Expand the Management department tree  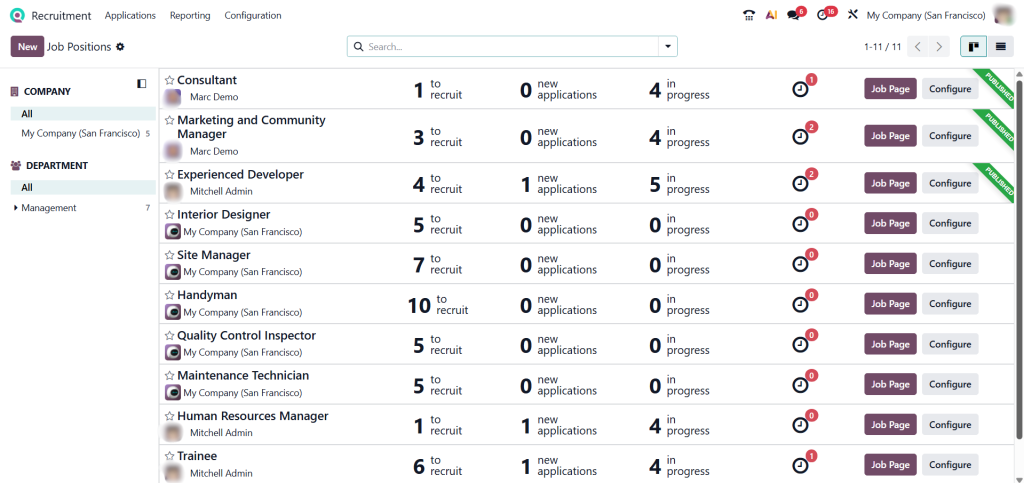[x=16, y=208]
